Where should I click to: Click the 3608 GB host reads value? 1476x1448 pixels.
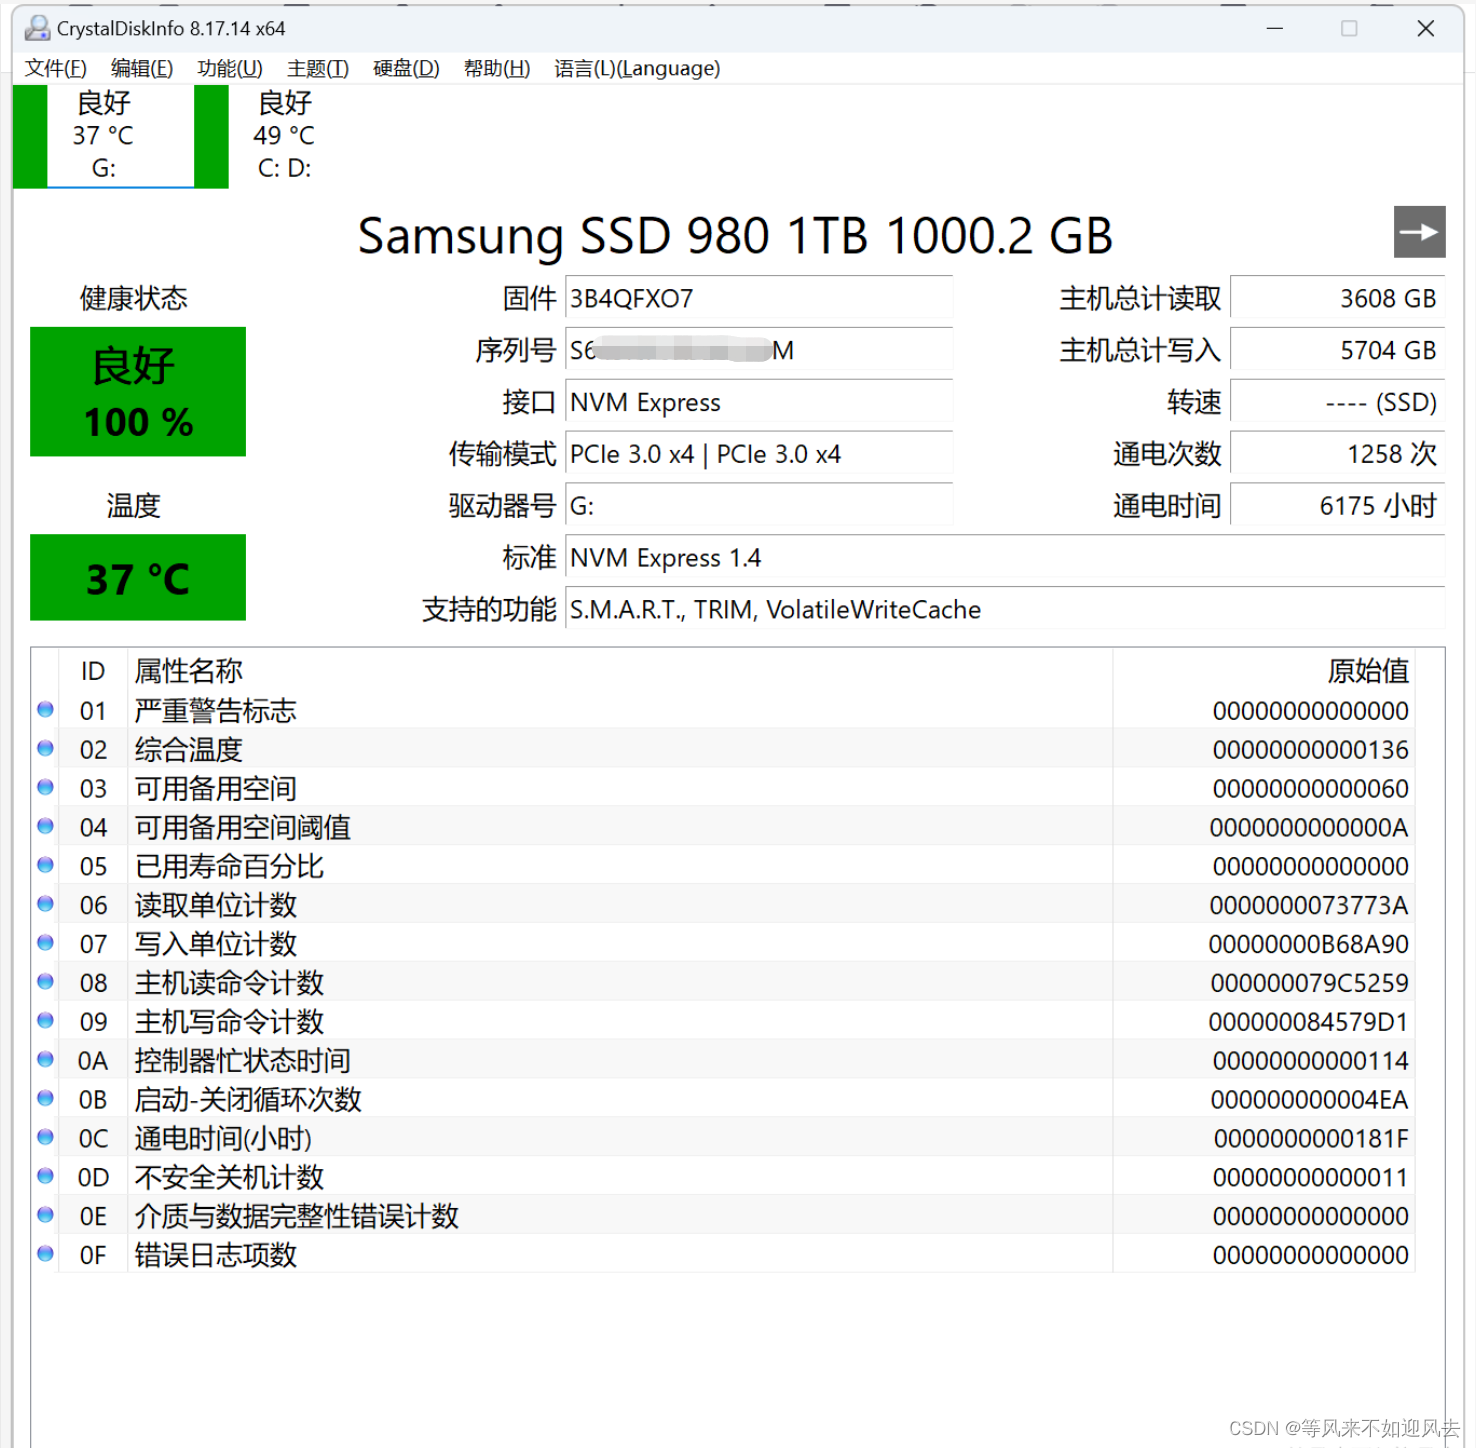[1337, 298]
